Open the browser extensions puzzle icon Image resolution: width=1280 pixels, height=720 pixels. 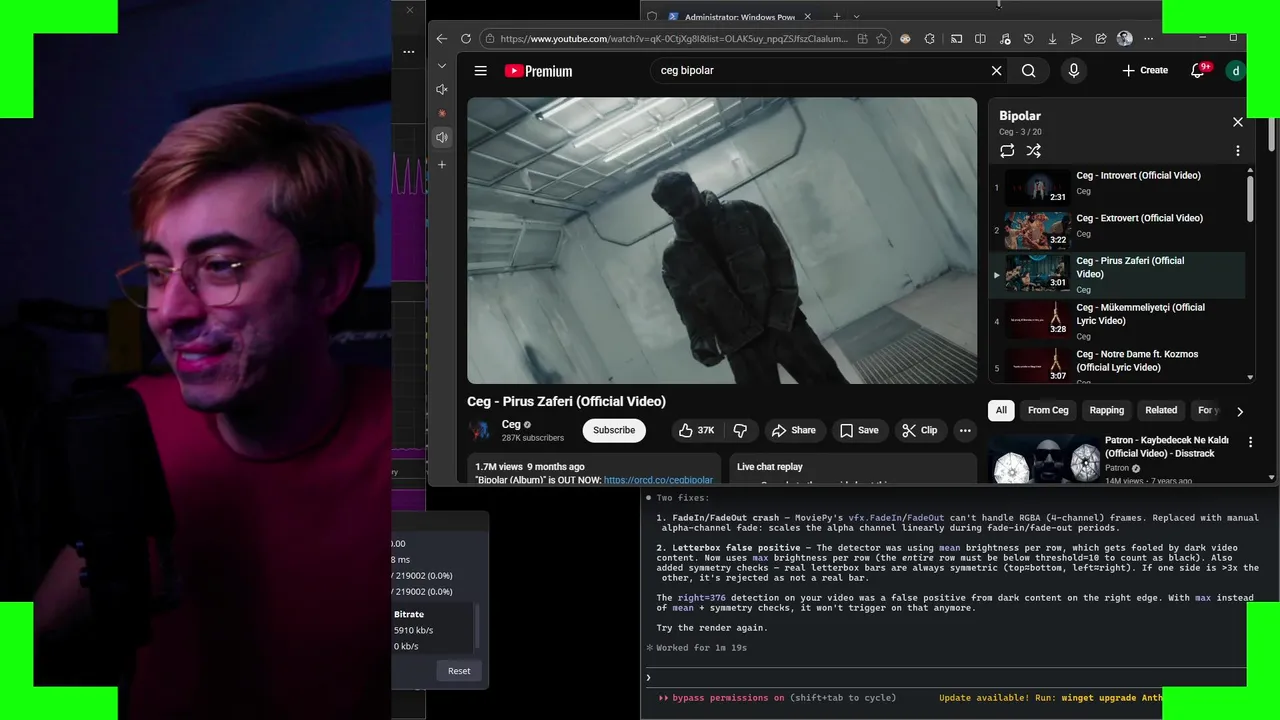click(930, 39)
